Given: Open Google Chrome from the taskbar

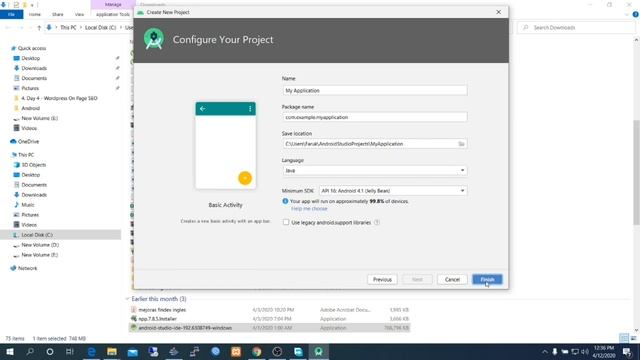Looking at the screenshot, I should tap(257, 351).
